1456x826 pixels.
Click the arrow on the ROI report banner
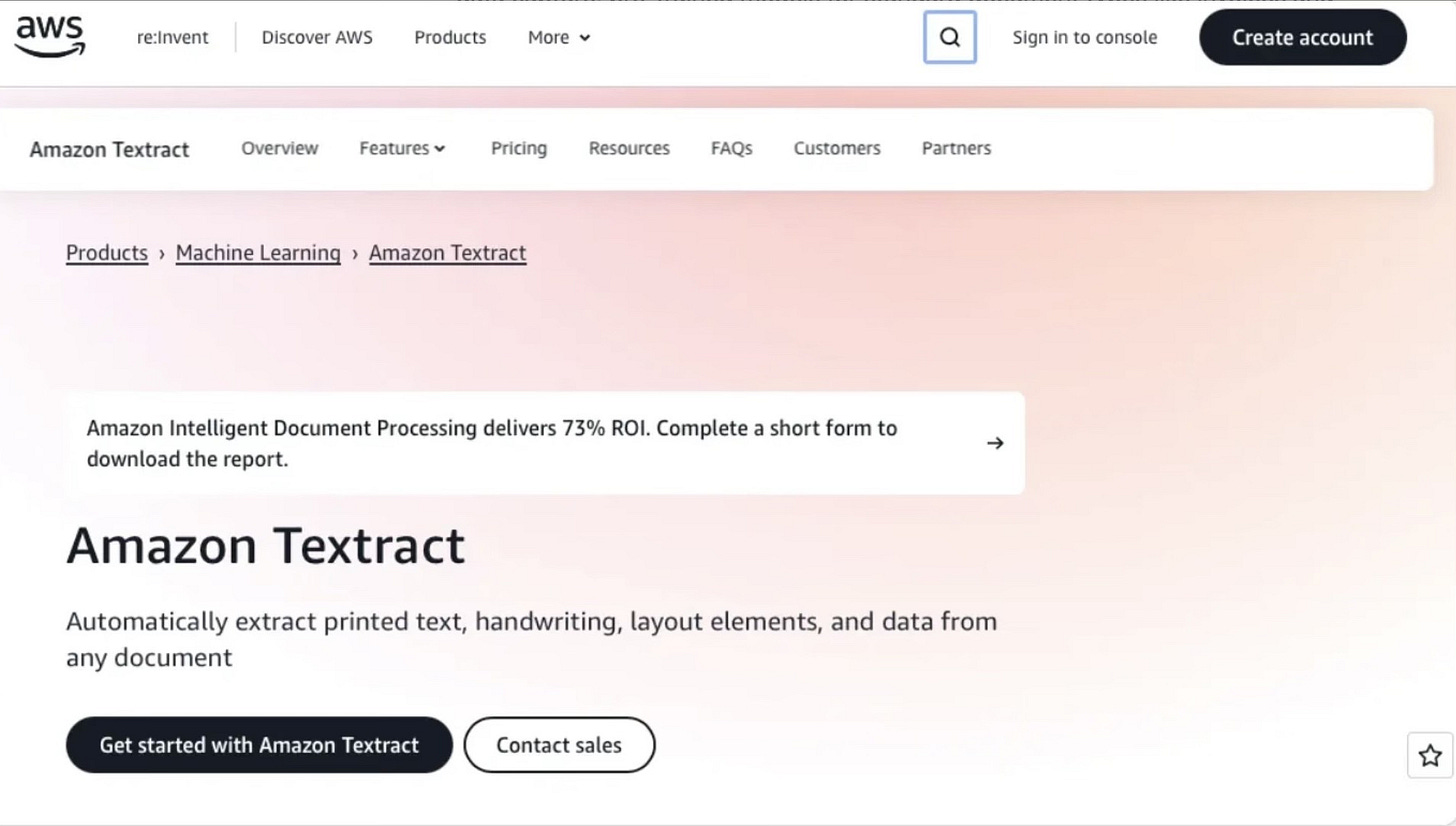tap(995, 443)
